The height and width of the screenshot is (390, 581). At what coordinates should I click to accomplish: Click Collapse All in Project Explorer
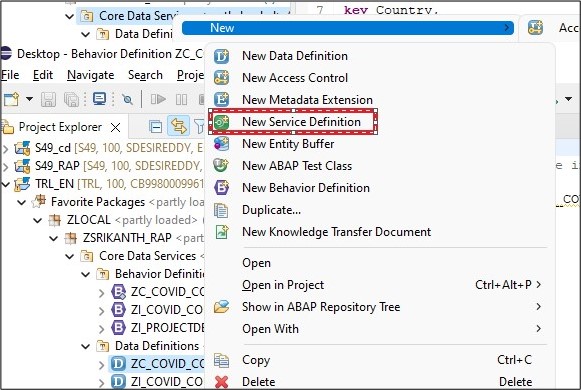pos(155,127)
